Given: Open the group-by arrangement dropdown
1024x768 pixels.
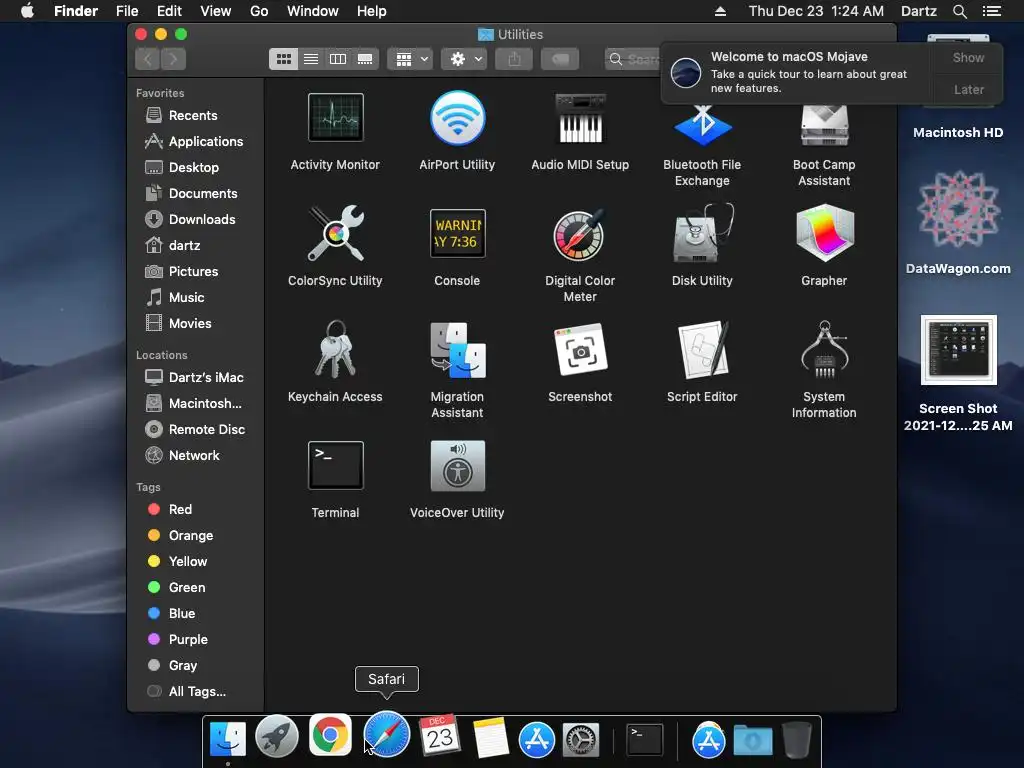Looking at the screenshot, I should pos(410,59).
